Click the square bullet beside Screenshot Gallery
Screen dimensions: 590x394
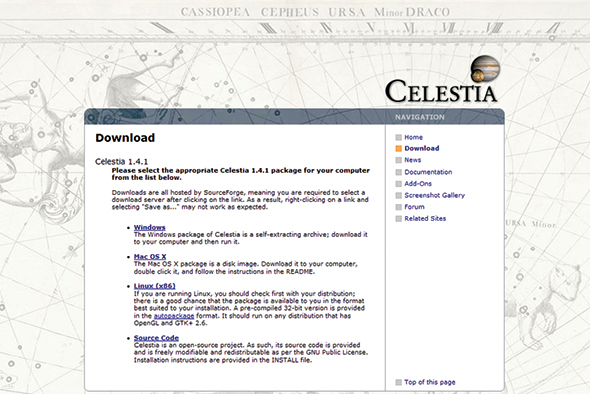[398, 196]
